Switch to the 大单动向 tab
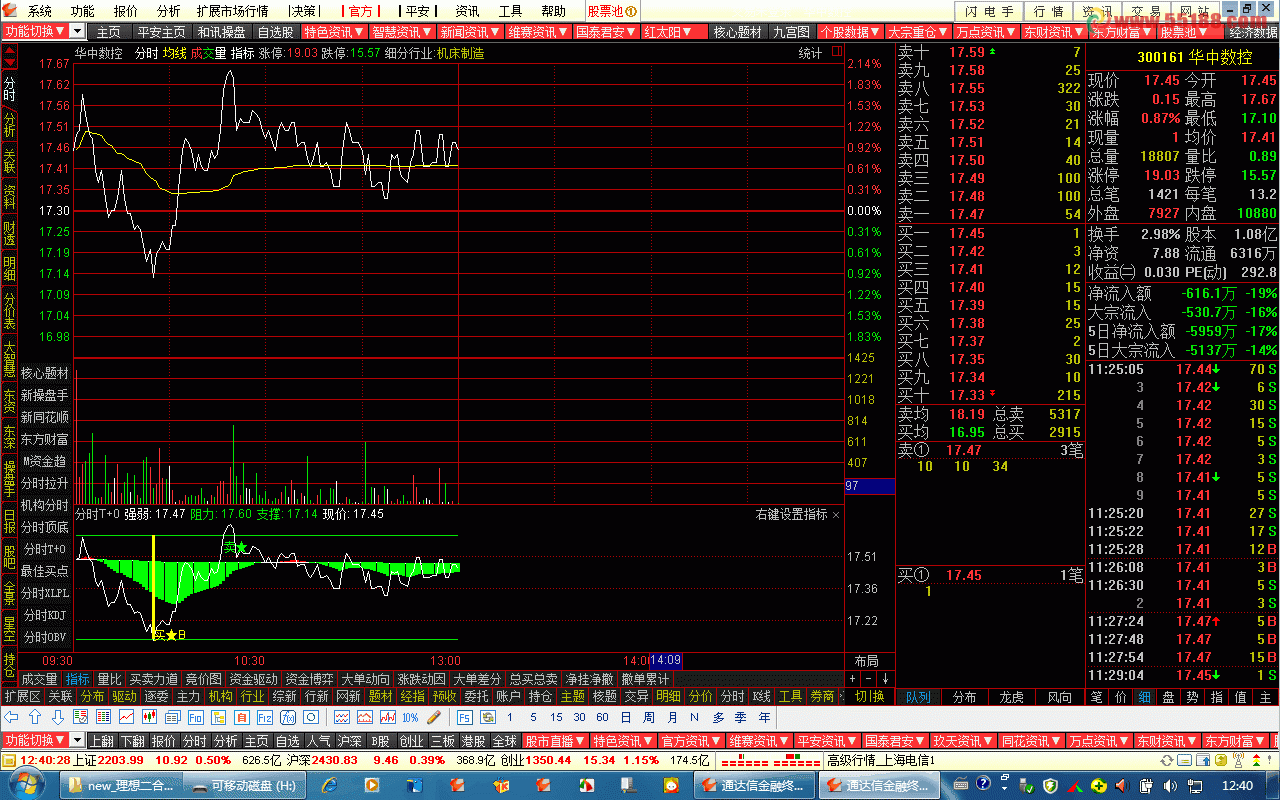Screen dimensions: 1280x800 coord(365,679)
